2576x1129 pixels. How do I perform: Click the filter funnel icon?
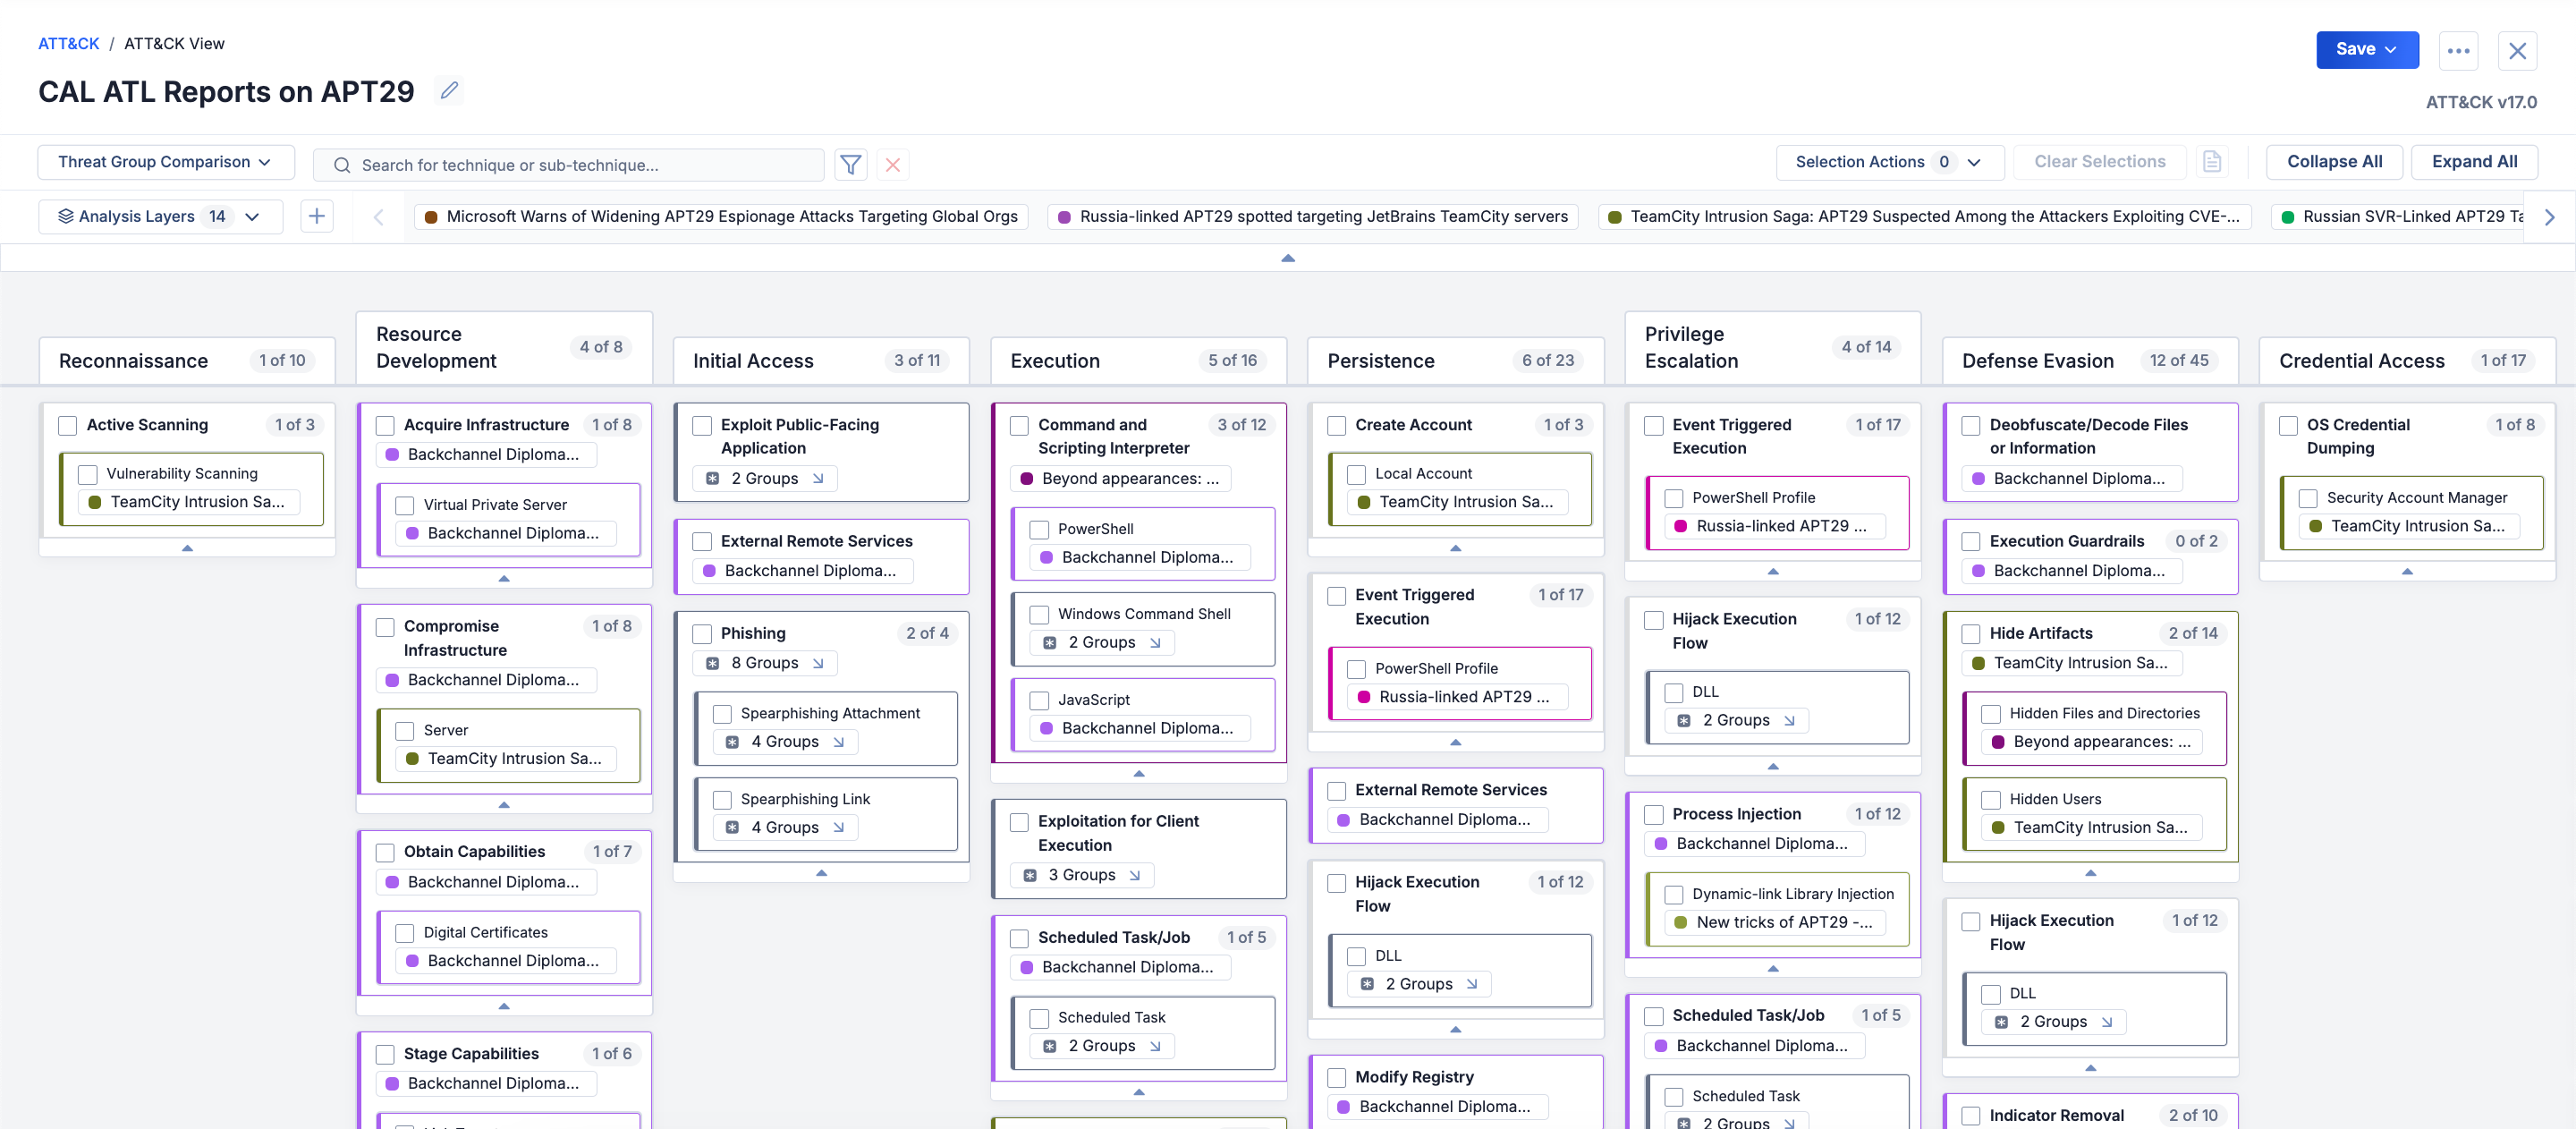pyautogui.click(x=850, y=165)
